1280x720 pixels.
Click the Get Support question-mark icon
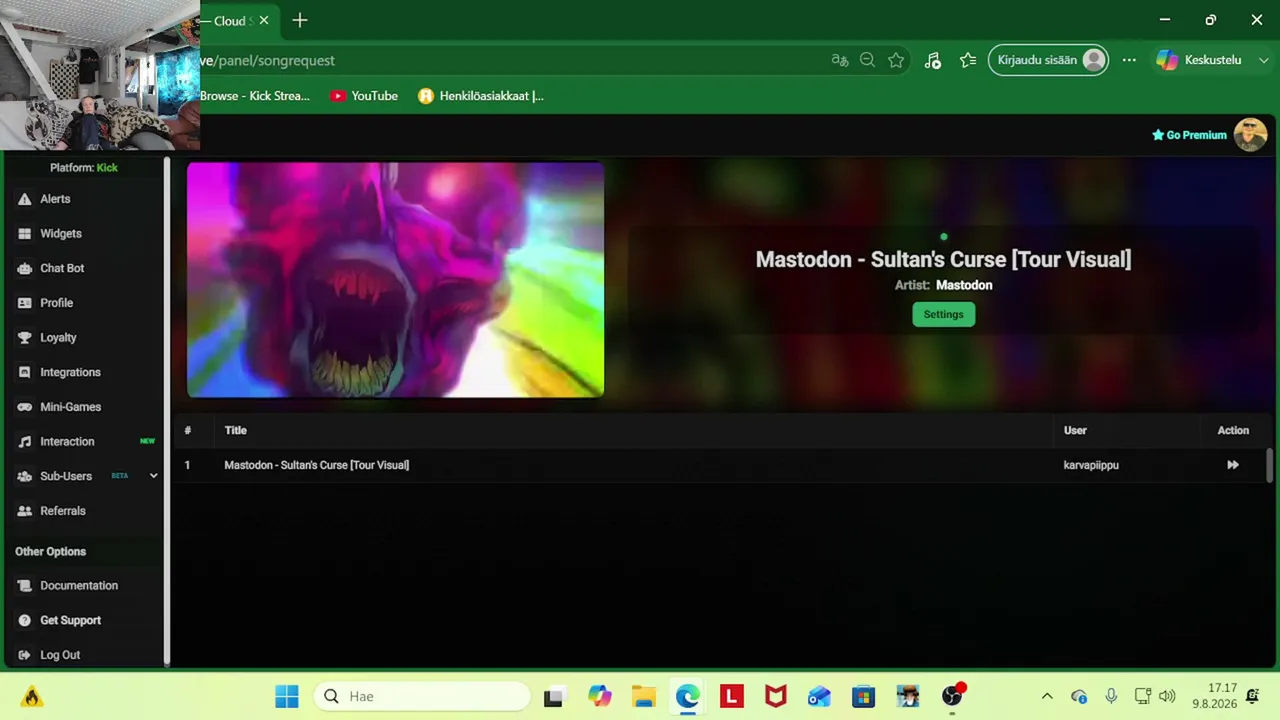[x=25, y=620]
